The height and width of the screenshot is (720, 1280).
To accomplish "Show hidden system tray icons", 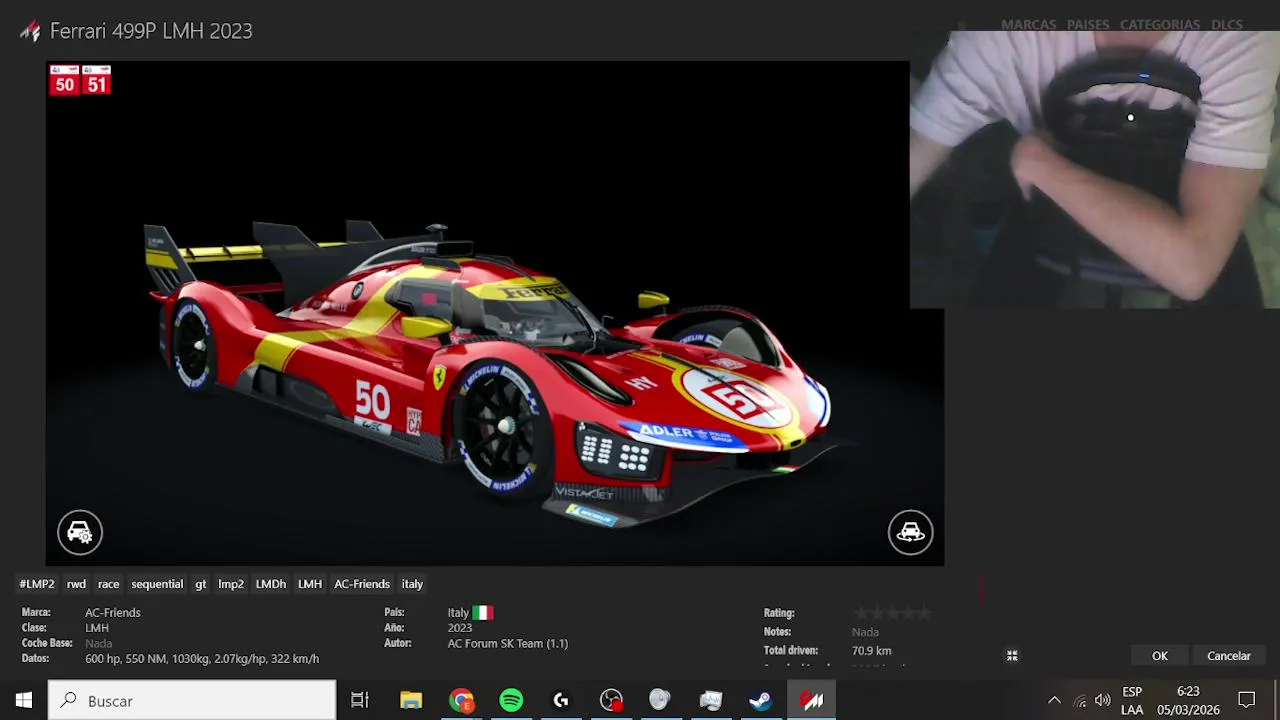I will pos(1054,700).
